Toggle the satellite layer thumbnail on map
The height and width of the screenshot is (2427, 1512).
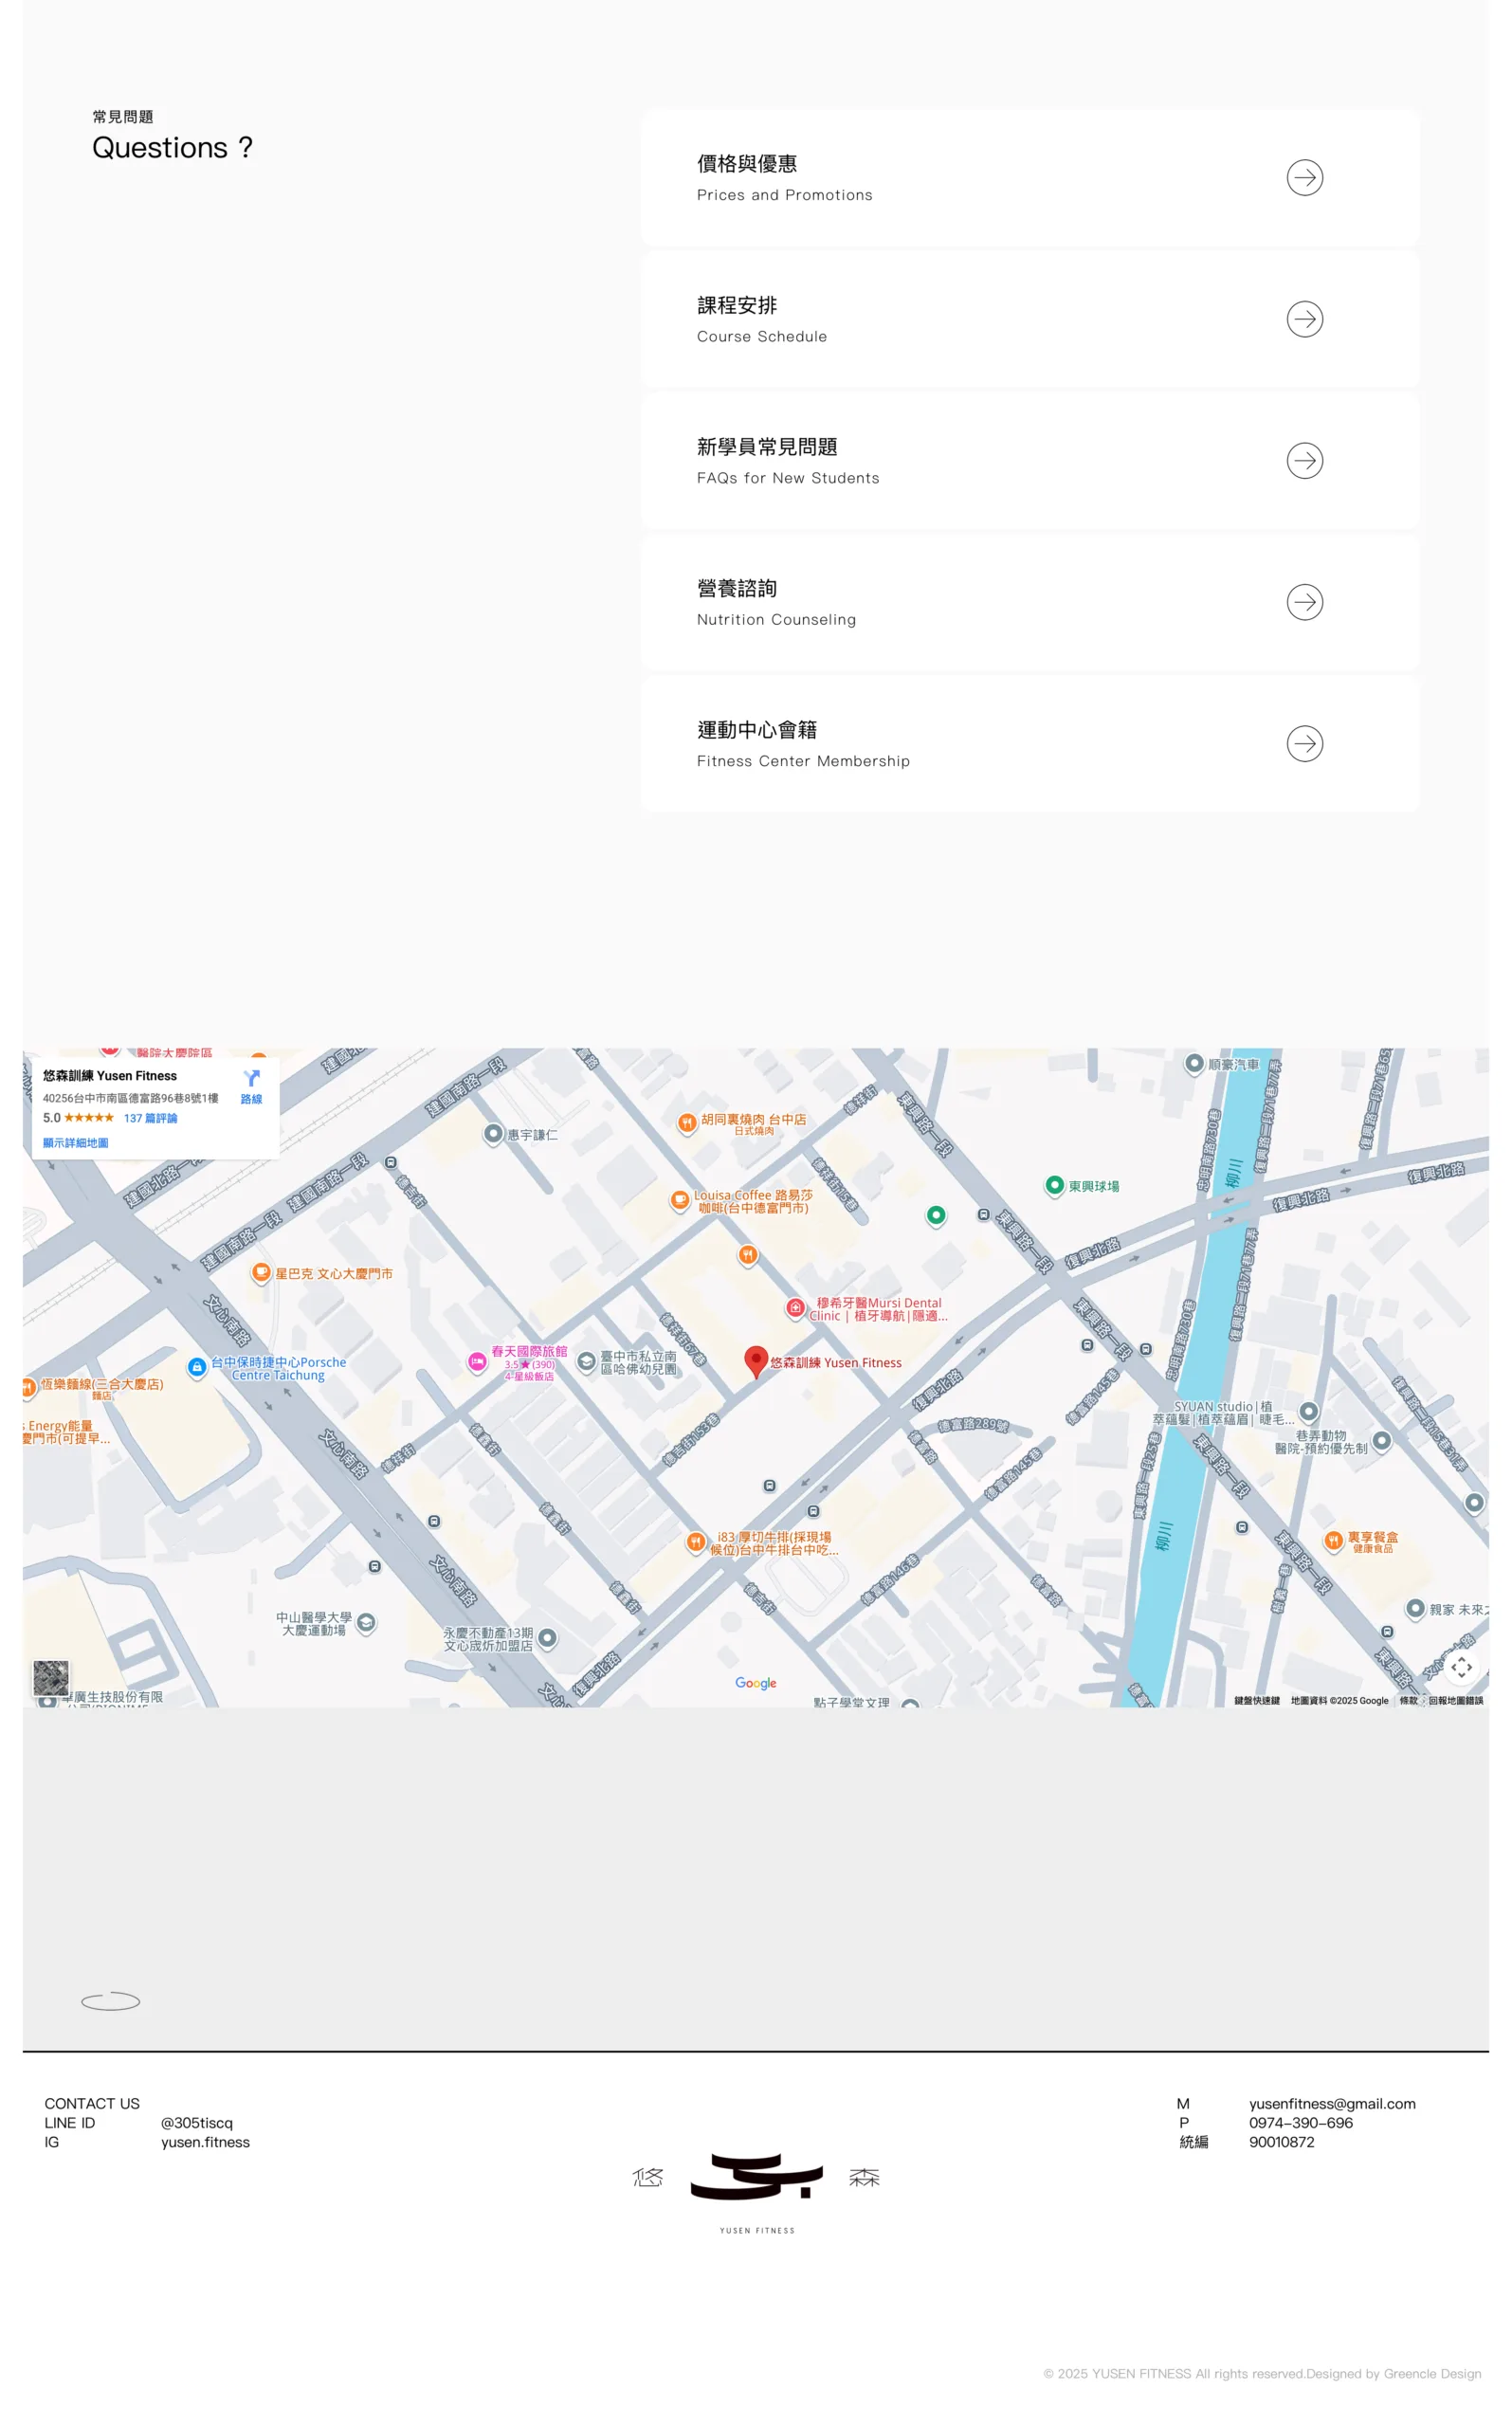(x=51, y=1677)
